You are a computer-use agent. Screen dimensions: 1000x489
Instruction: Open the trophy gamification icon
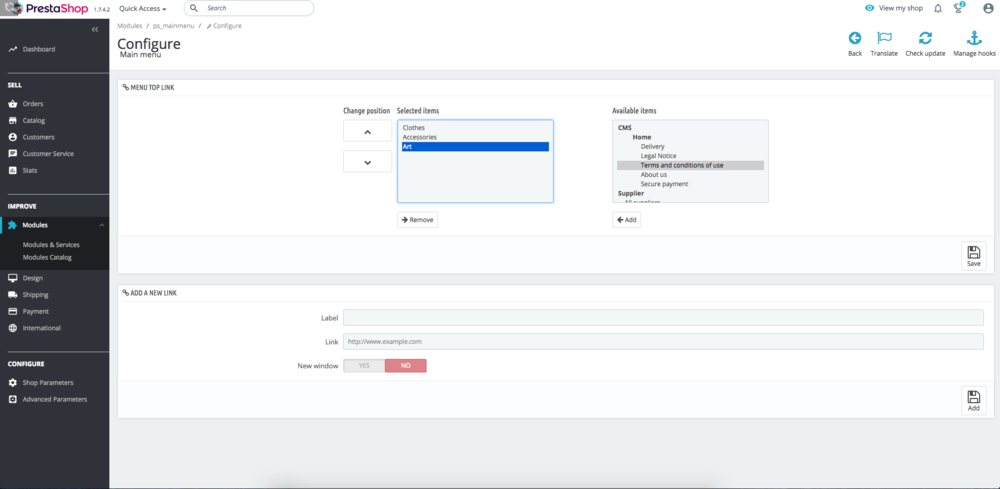(959, 8)
